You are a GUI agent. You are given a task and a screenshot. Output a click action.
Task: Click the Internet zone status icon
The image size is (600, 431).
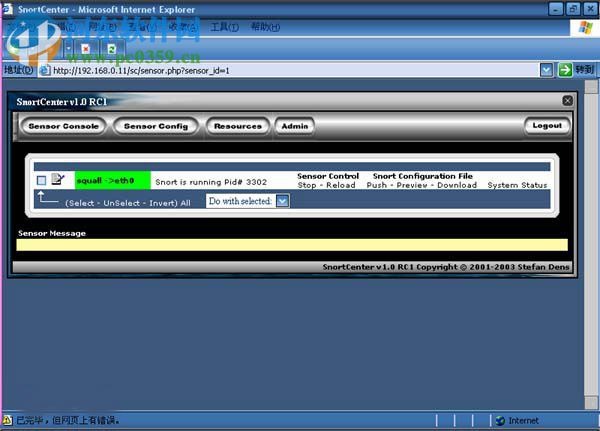[500, 421]
